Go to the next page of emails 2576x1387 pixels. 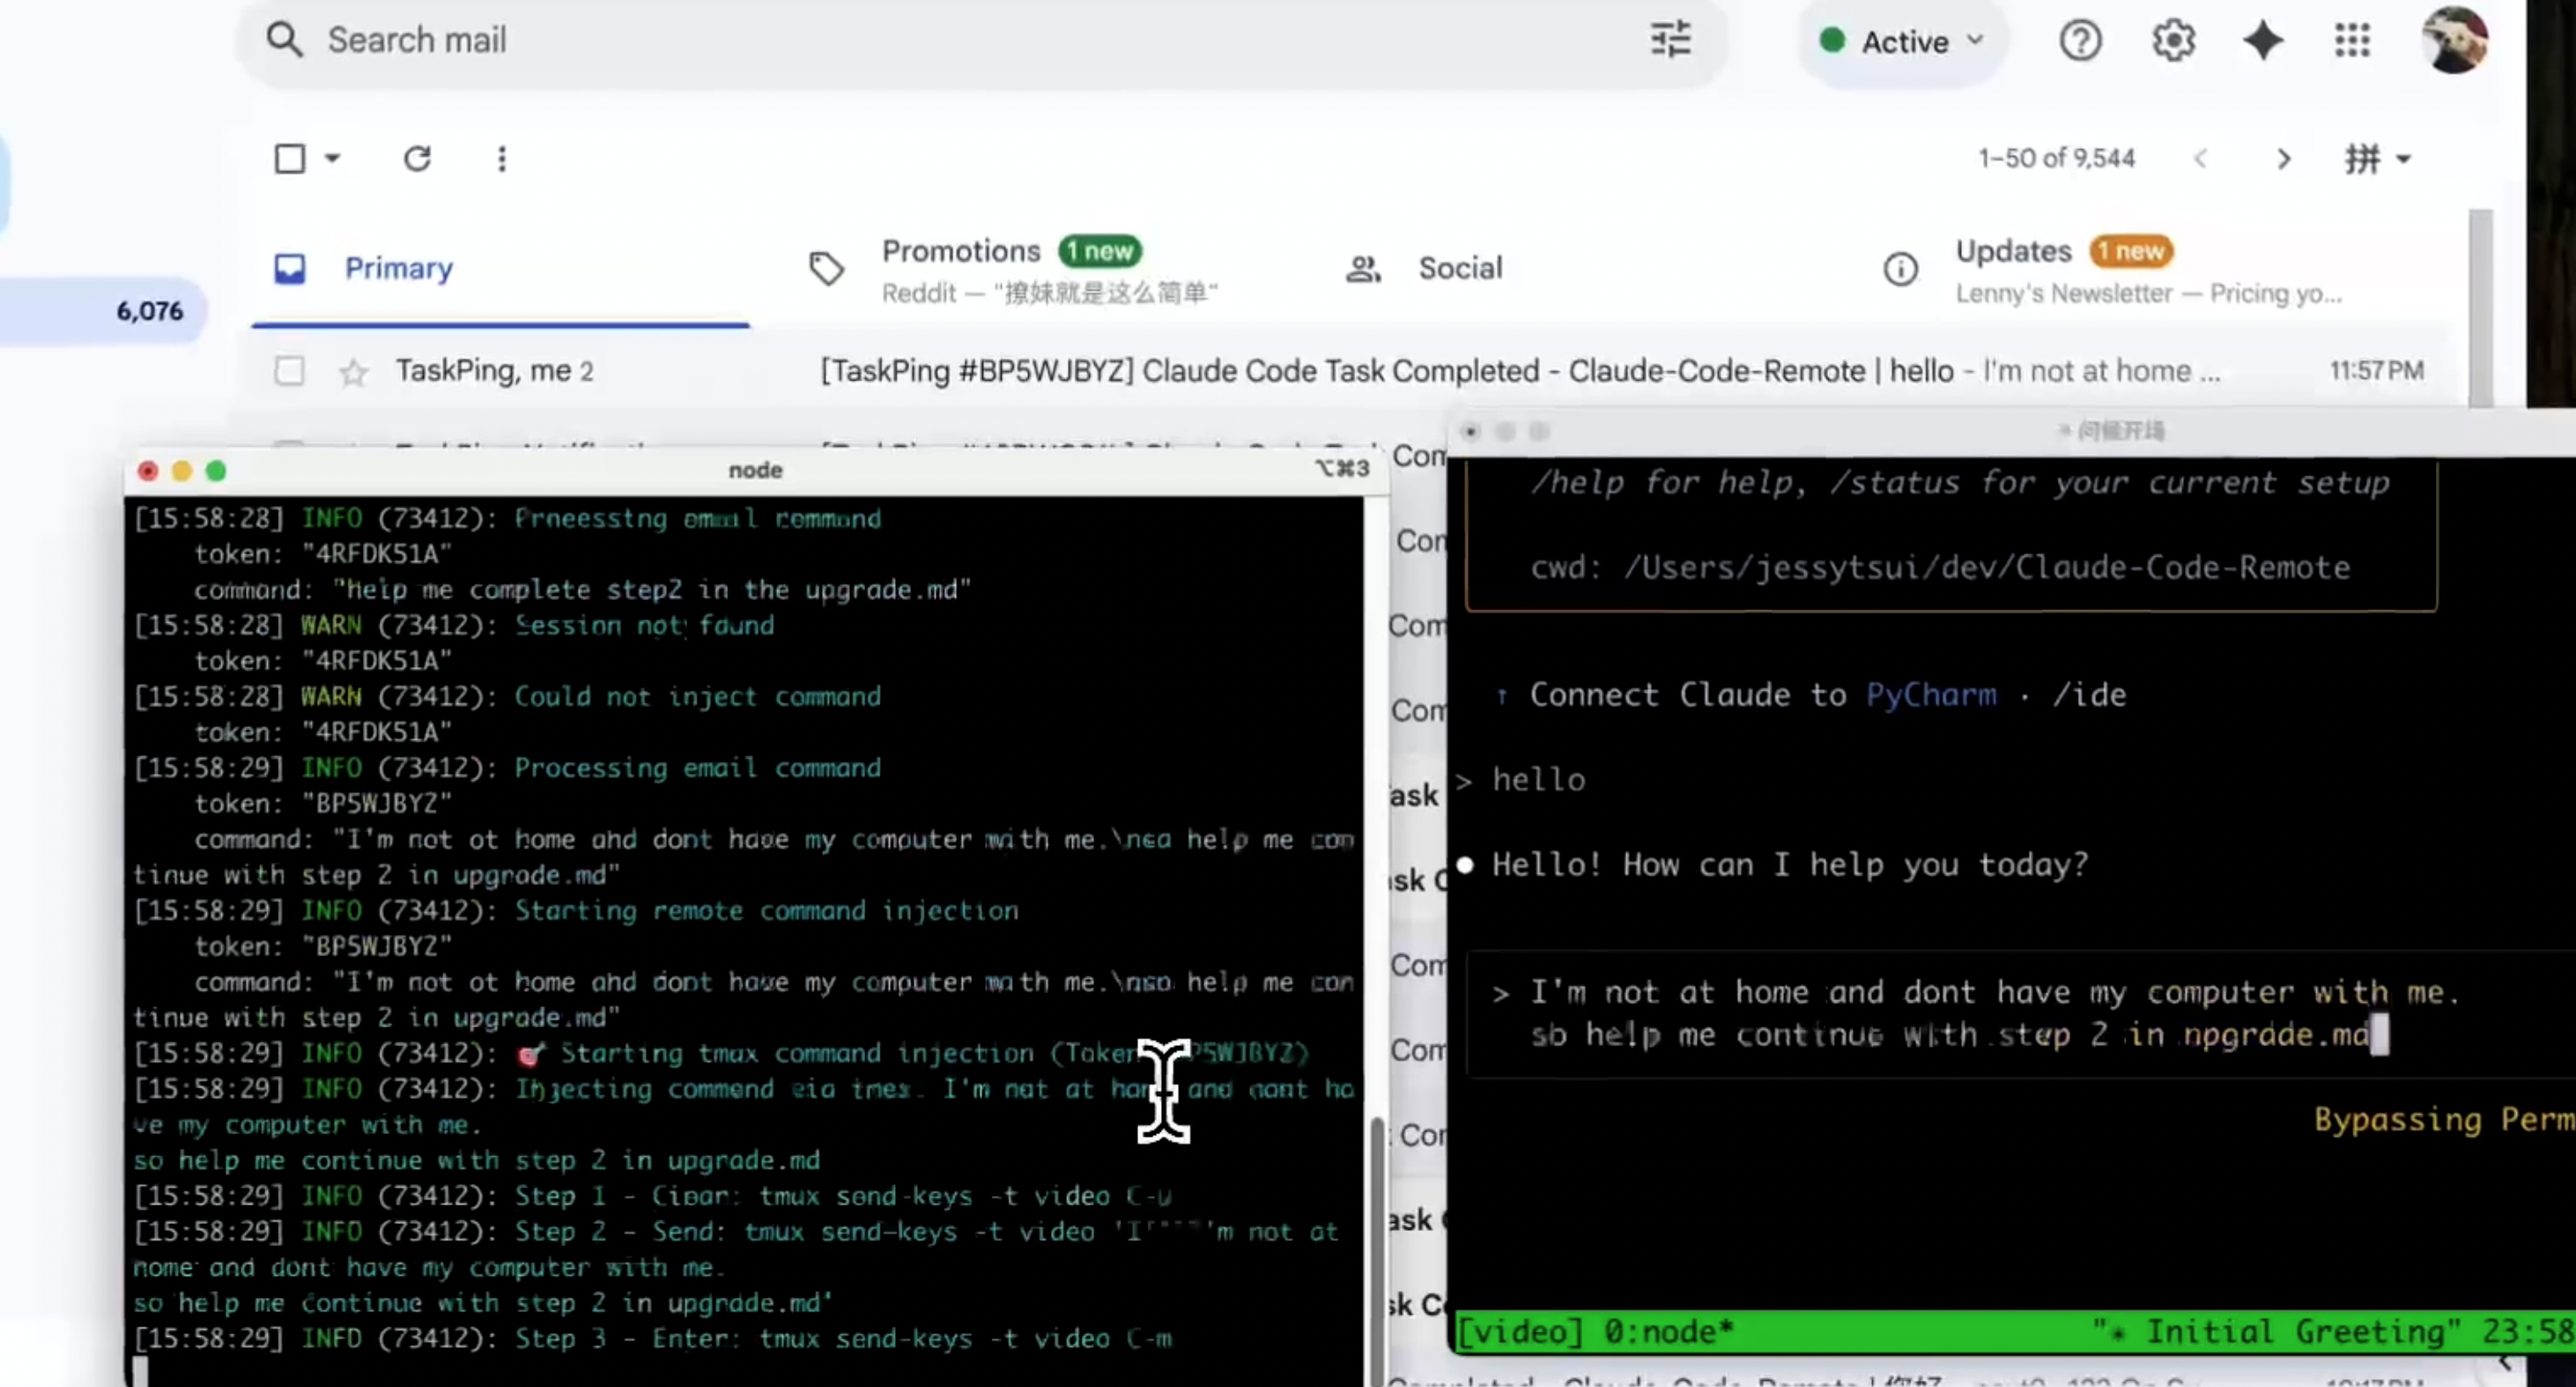2284,158
